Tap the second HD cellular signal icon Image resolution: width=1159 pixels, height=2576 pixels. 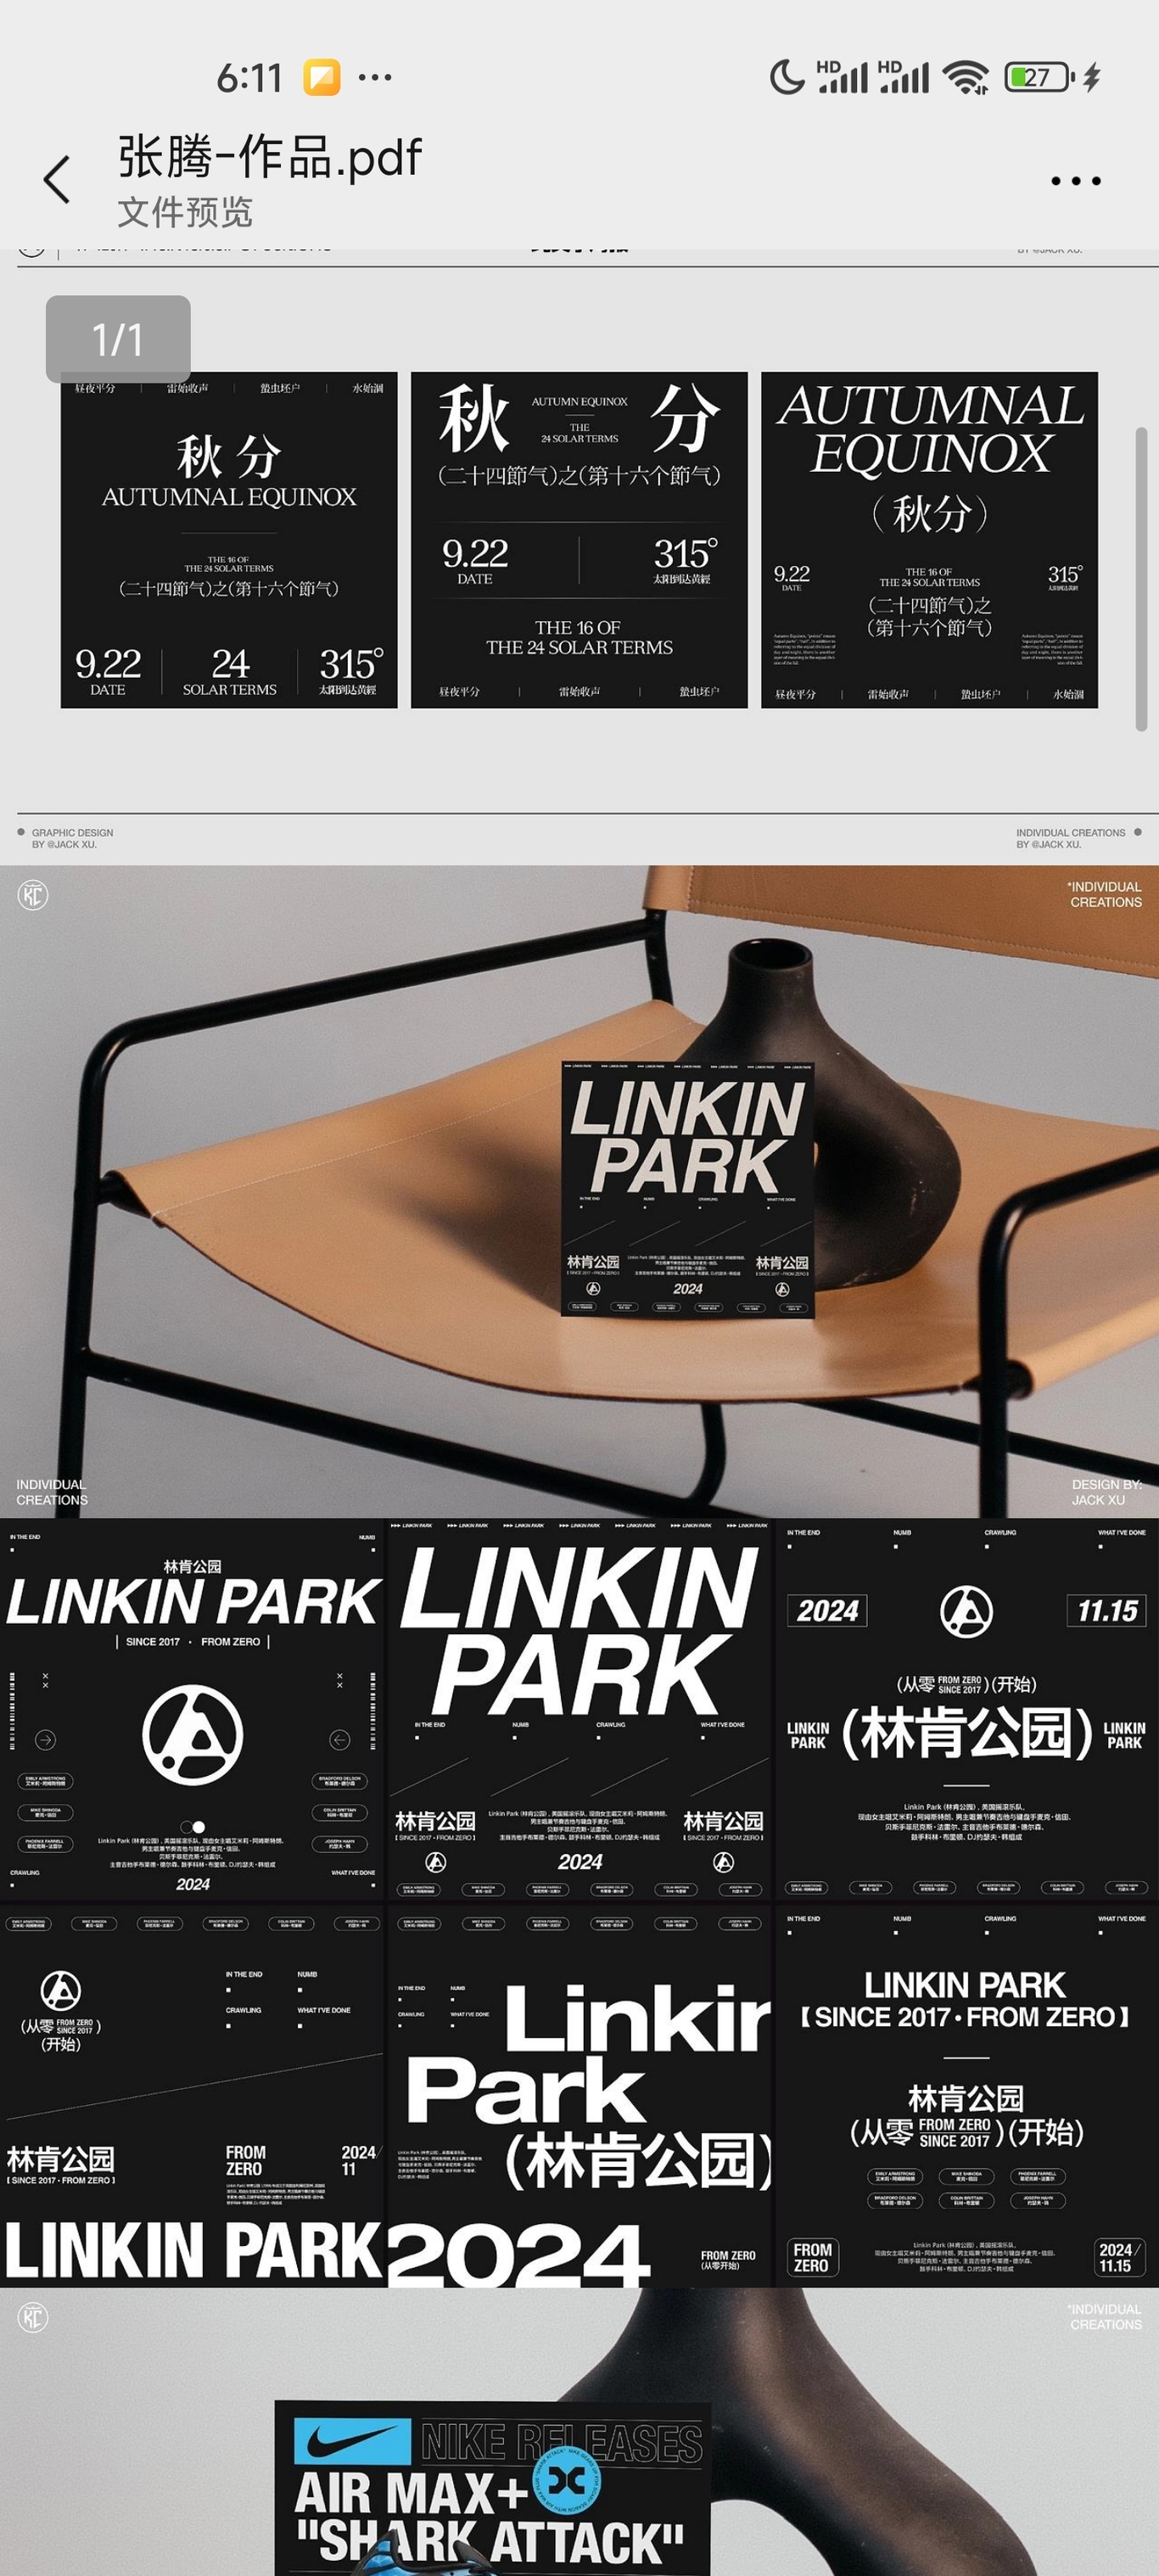pyautogui.click(x=903, y=77)
